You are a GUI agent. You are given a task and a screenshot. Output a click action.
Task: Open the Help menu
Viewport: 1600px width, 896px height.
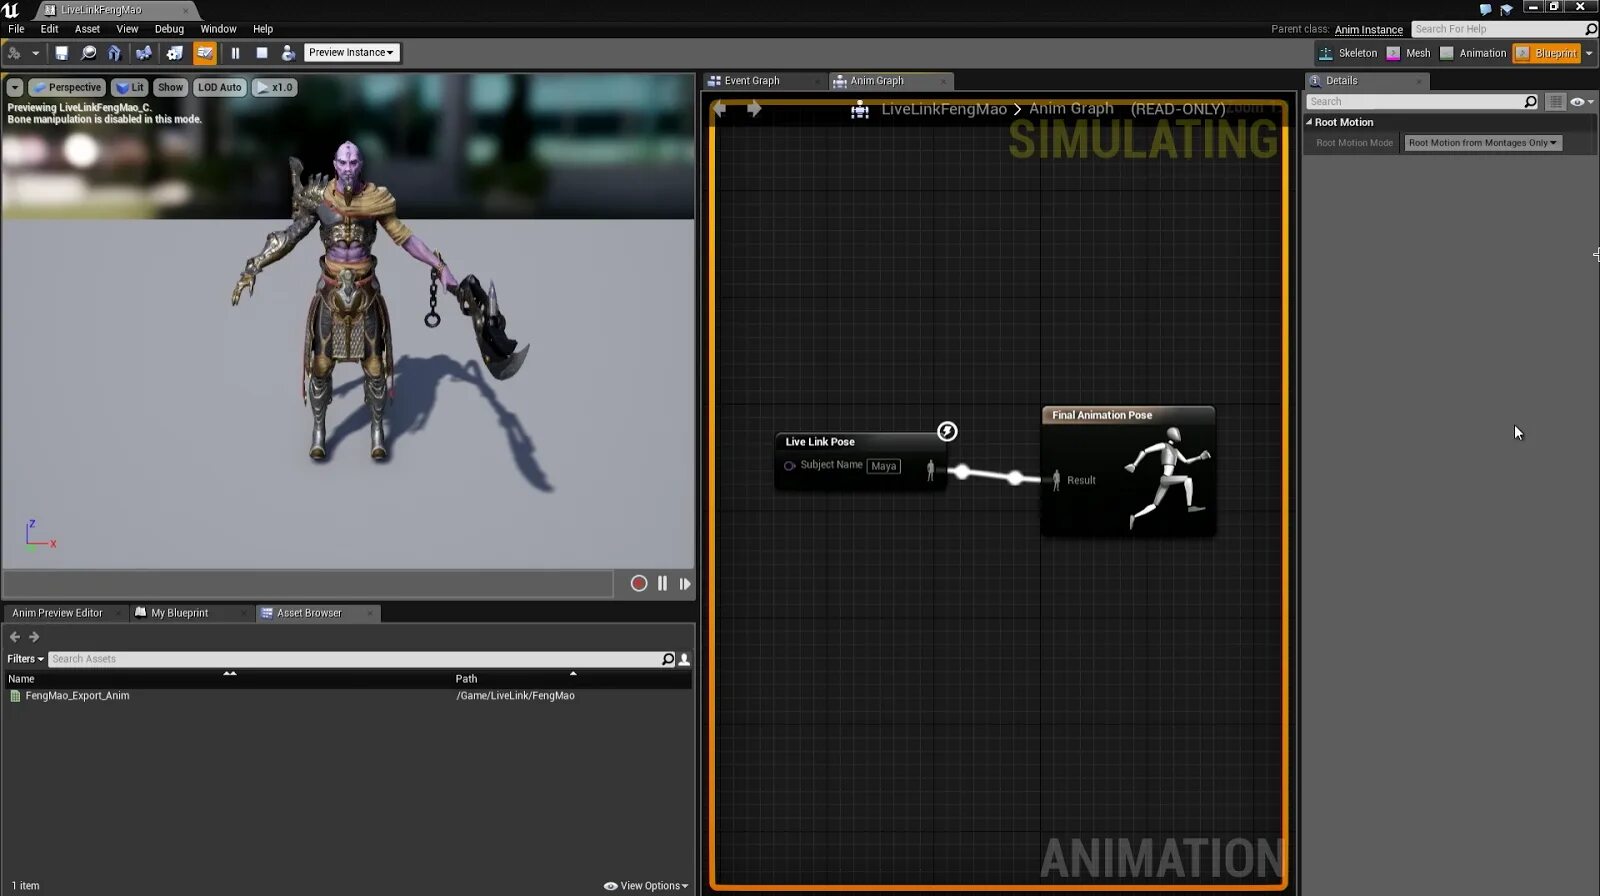(263, 29)
